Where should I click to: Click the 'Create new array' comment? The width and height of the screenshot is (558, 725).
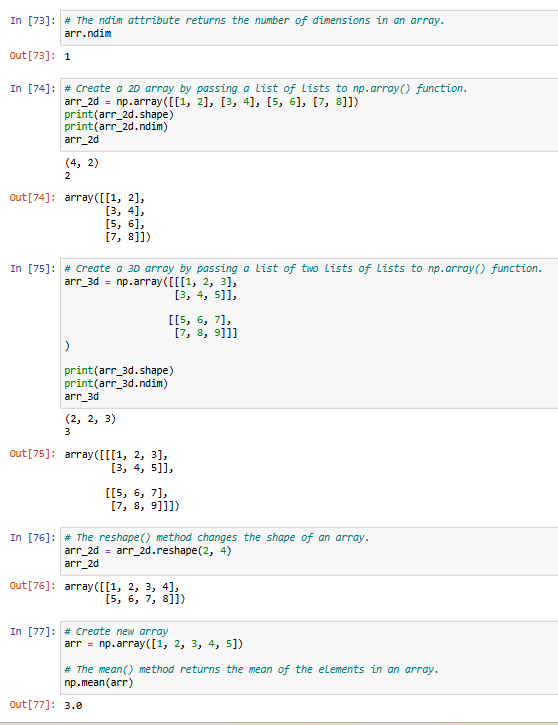[x=116, y=632]
